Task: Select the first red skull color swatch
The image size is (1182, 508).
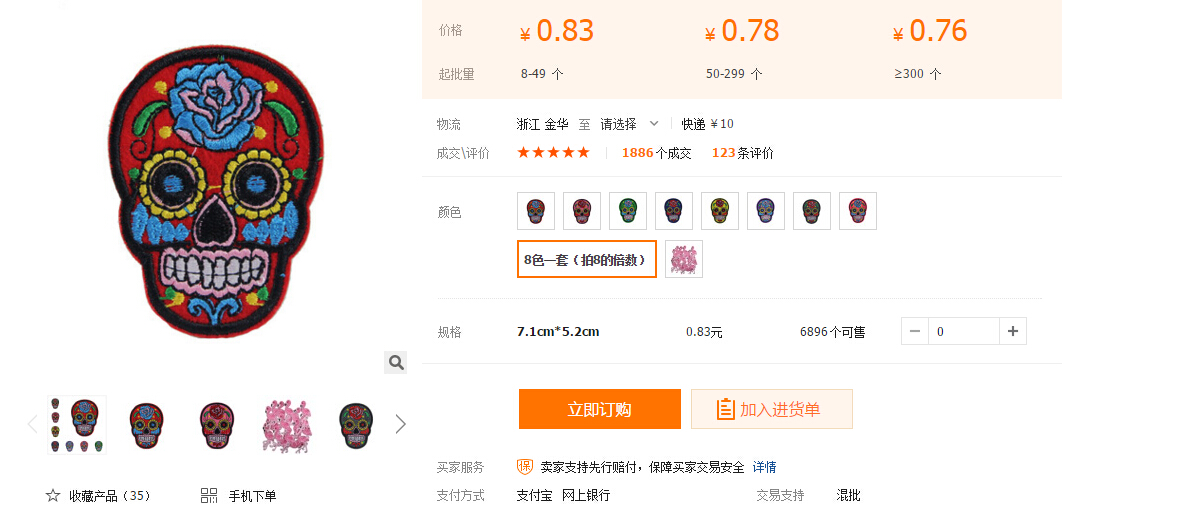Action: 536,211
